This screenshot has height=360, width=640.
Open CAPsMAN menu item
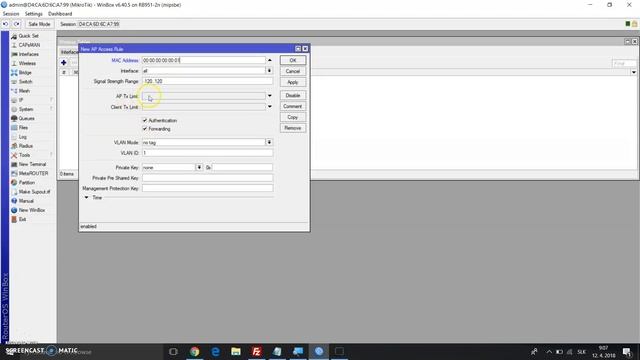pos(29,45)
